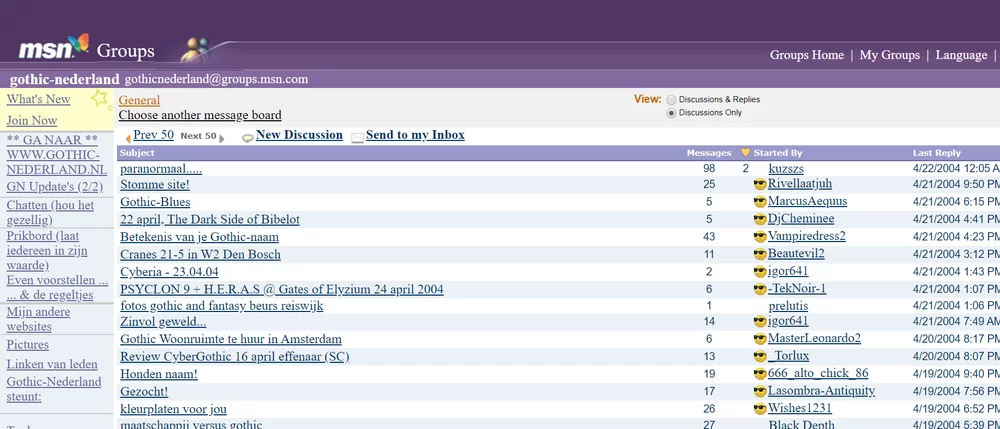
Task: Click the envelope icon for Send to my Inbox
Action: point(357,137)
